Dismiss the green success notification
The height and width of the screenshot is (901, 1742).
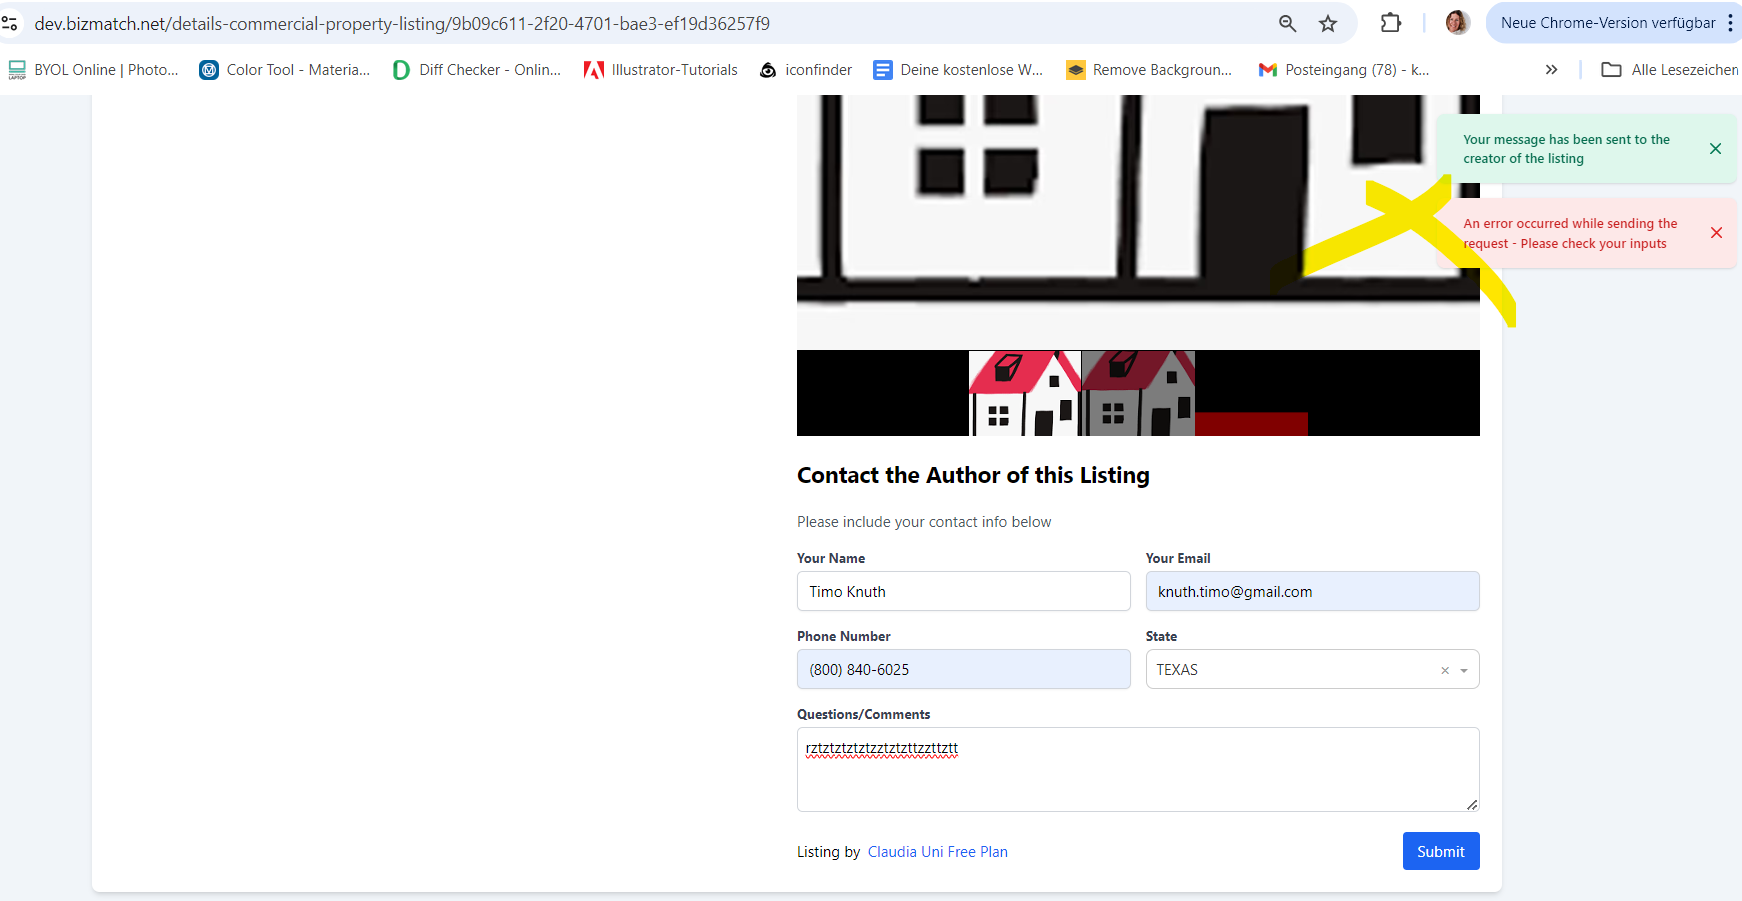(x=1715, y=149)
